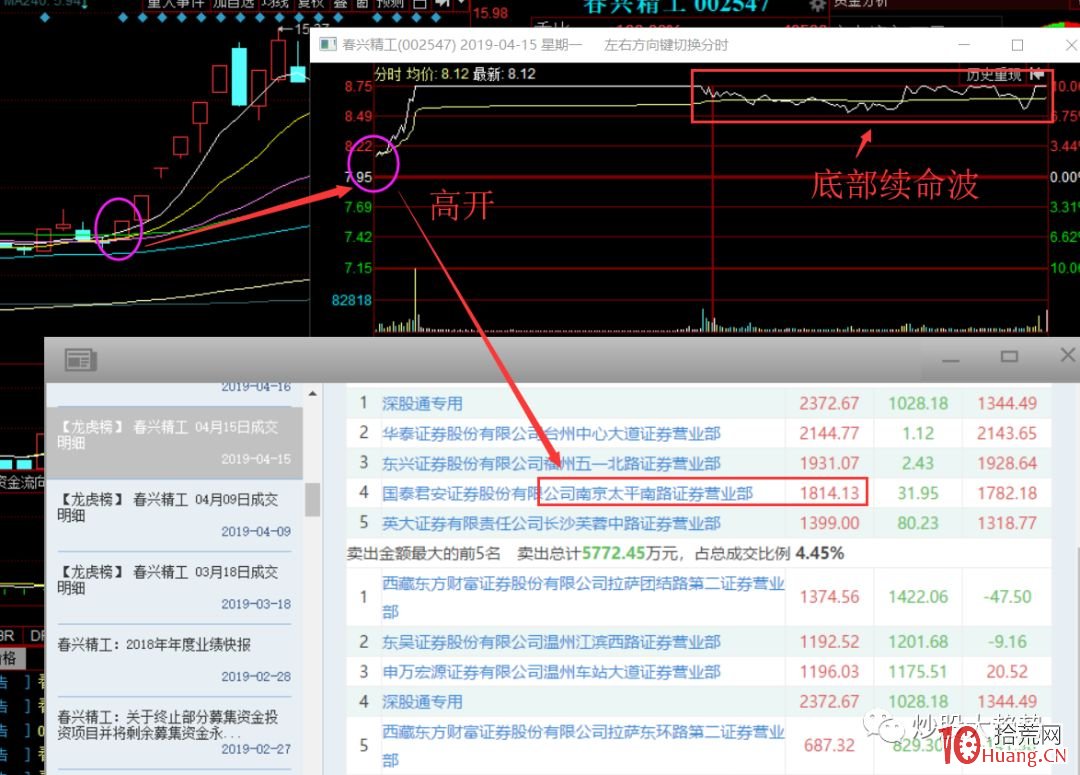Viewport: 1080px width, 775px height.
Task: Click the sell amount 80.23
Action: coord(918,524)
